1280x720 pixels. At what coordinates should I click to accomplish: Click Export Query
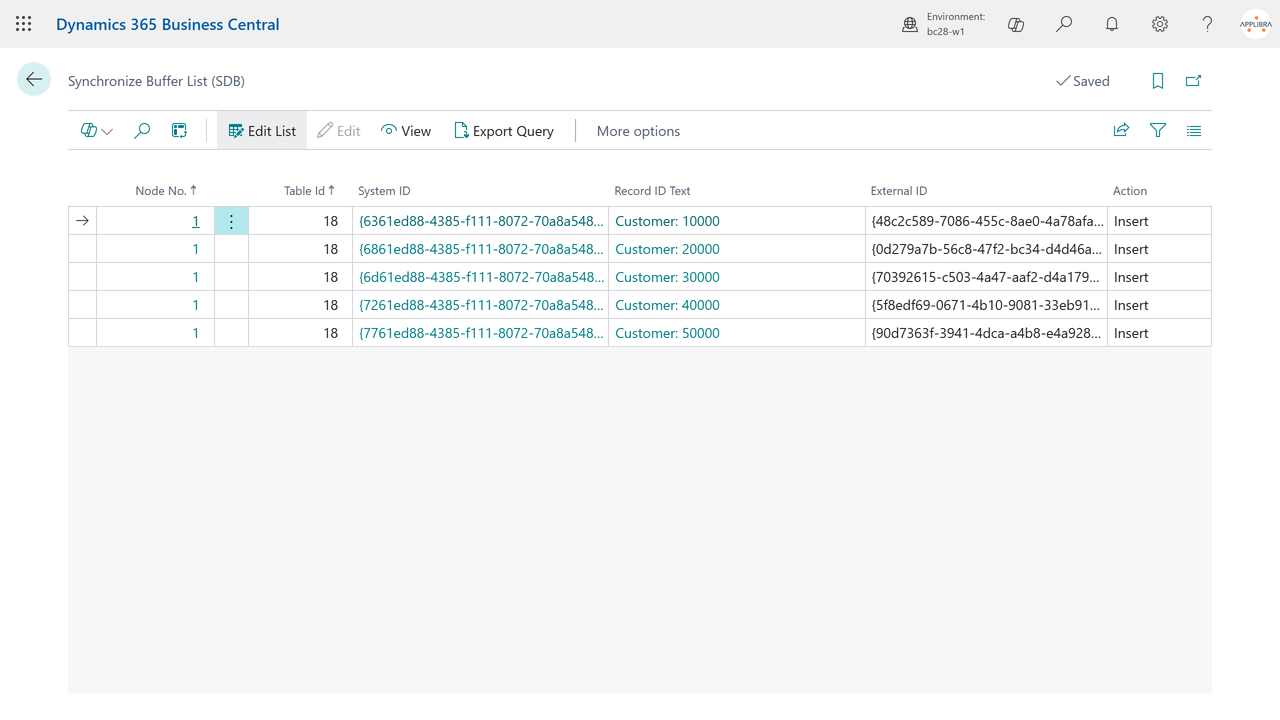pos(504,131)
